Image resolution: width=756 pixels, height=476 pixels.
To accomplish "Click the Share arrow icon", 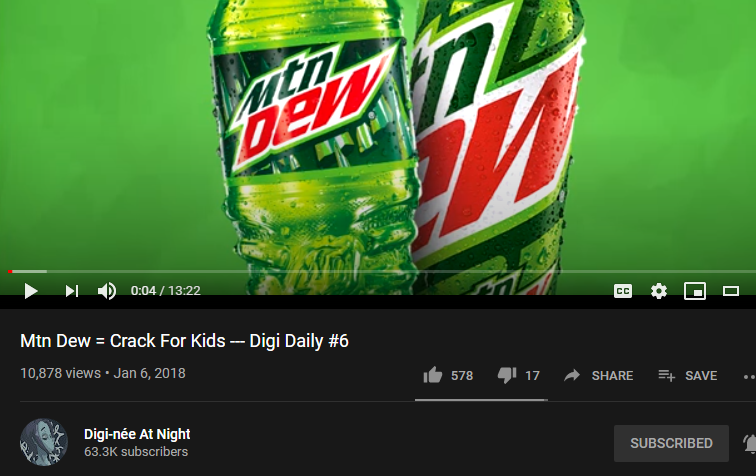I will [572, 375].
